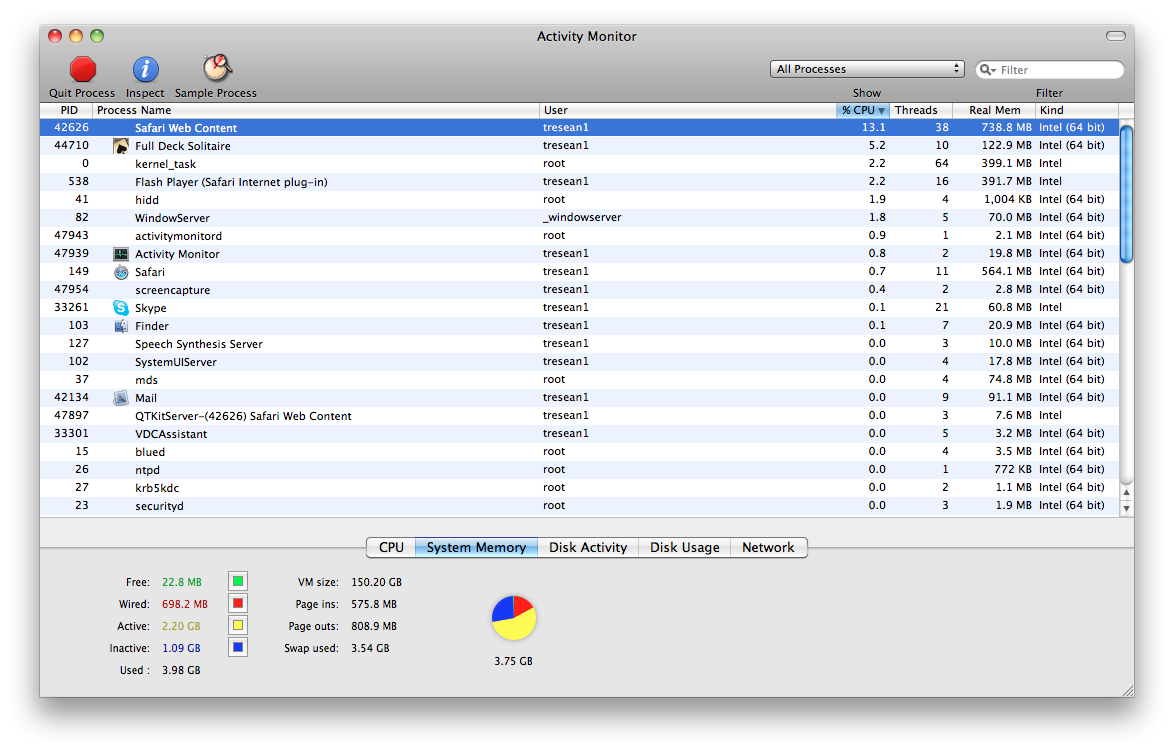Select Flash Player (Safari Internet plug-in) row
The image size is (1174, 752).
[579, 181]
